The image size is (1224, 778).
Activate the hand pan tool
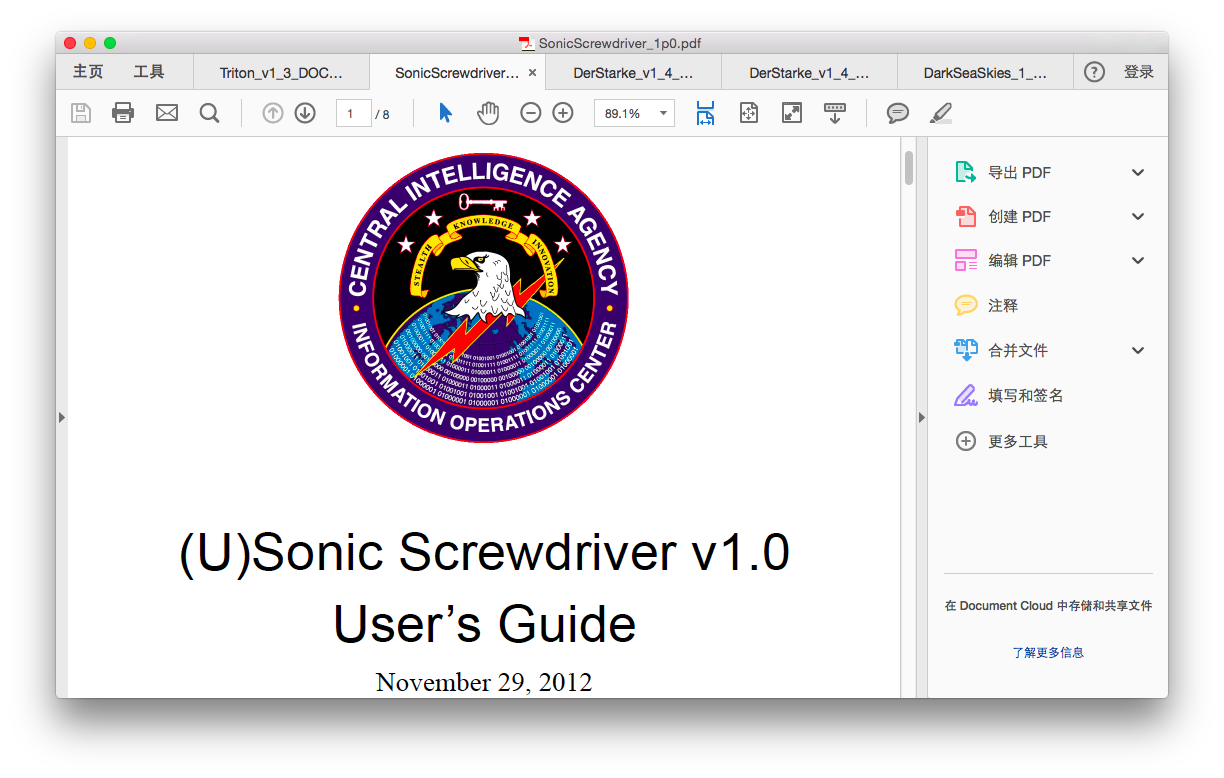click(x=488, y=113)
